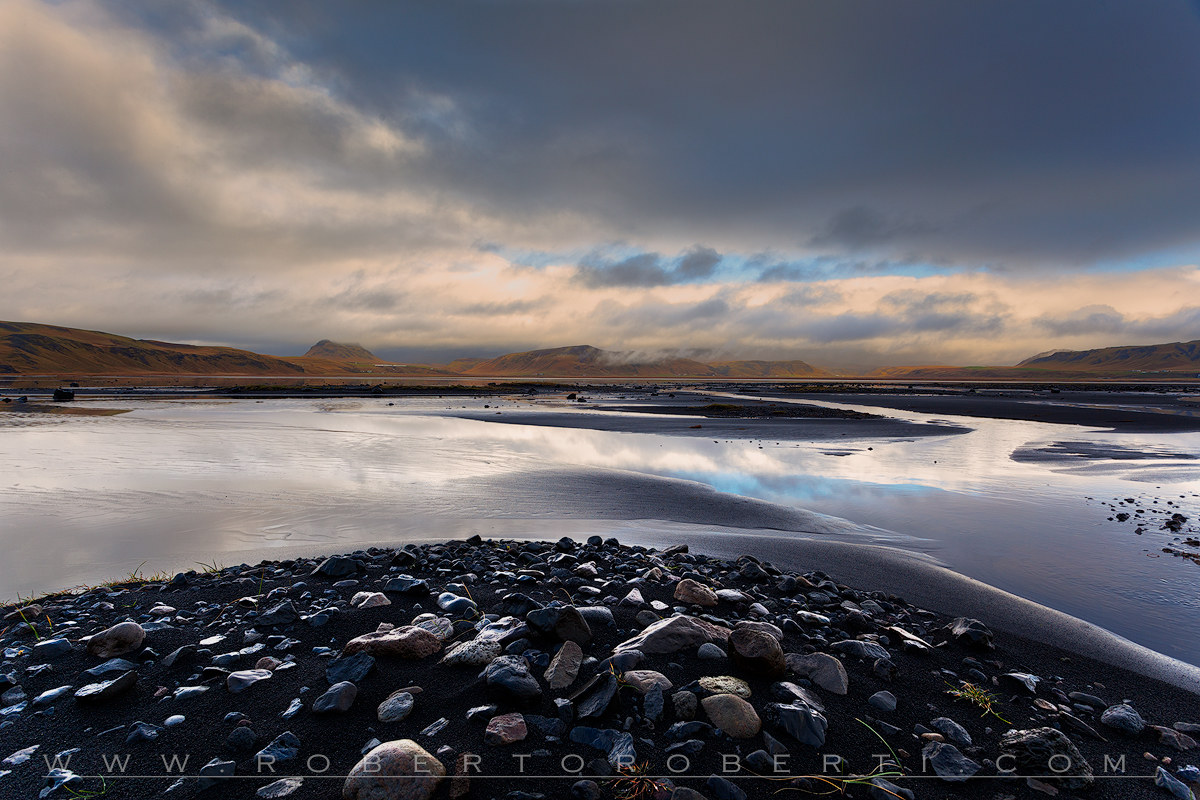
Task: Click the blue sky reflection in the water
Action: click(x=790, y=486)
